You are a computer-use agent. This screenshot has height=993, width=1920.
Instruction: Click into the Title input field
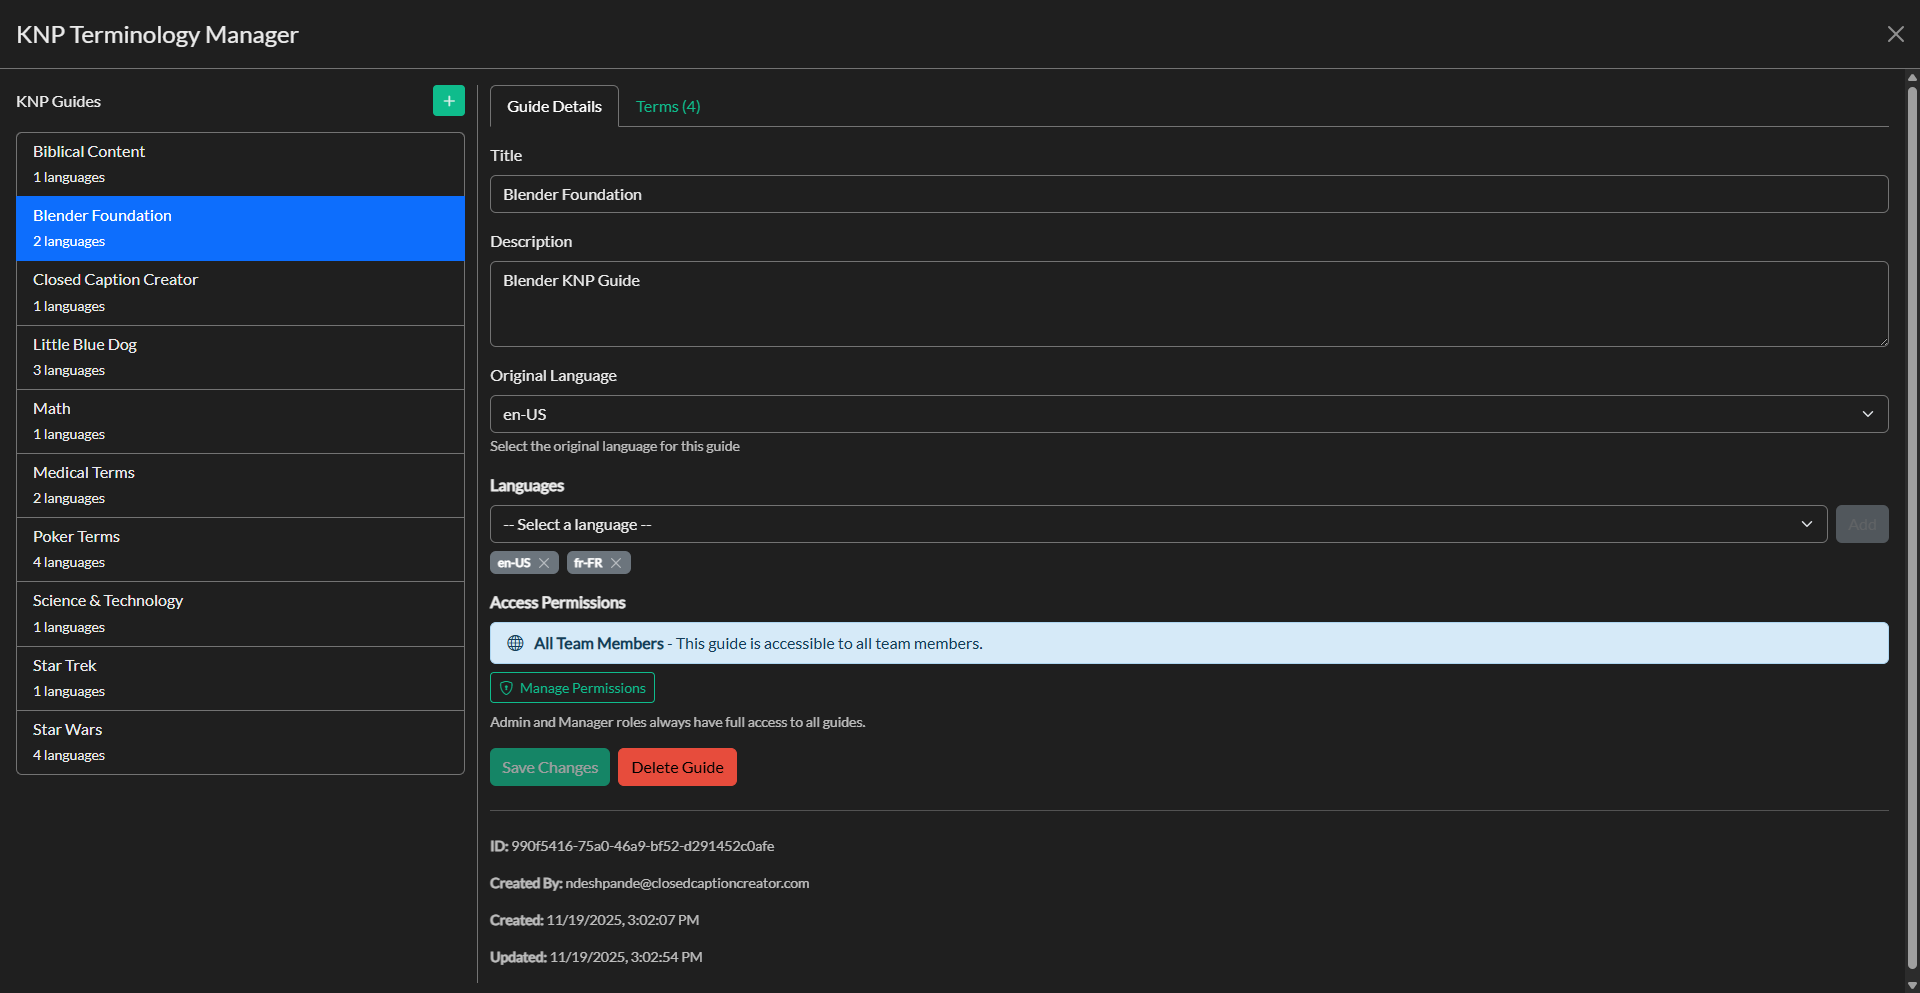(1188, 194)
